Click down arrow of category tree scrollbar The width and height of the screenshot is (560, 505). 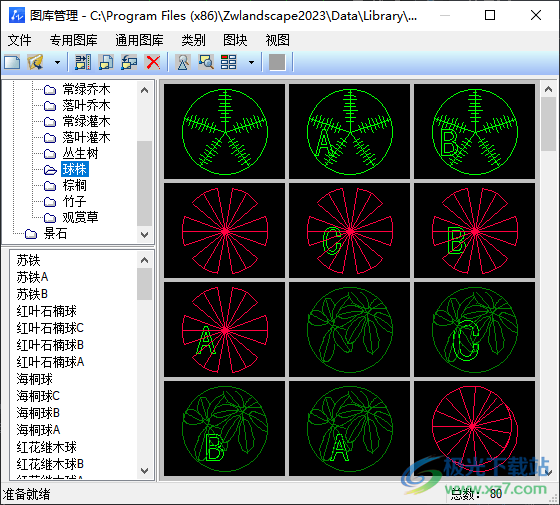145,235
